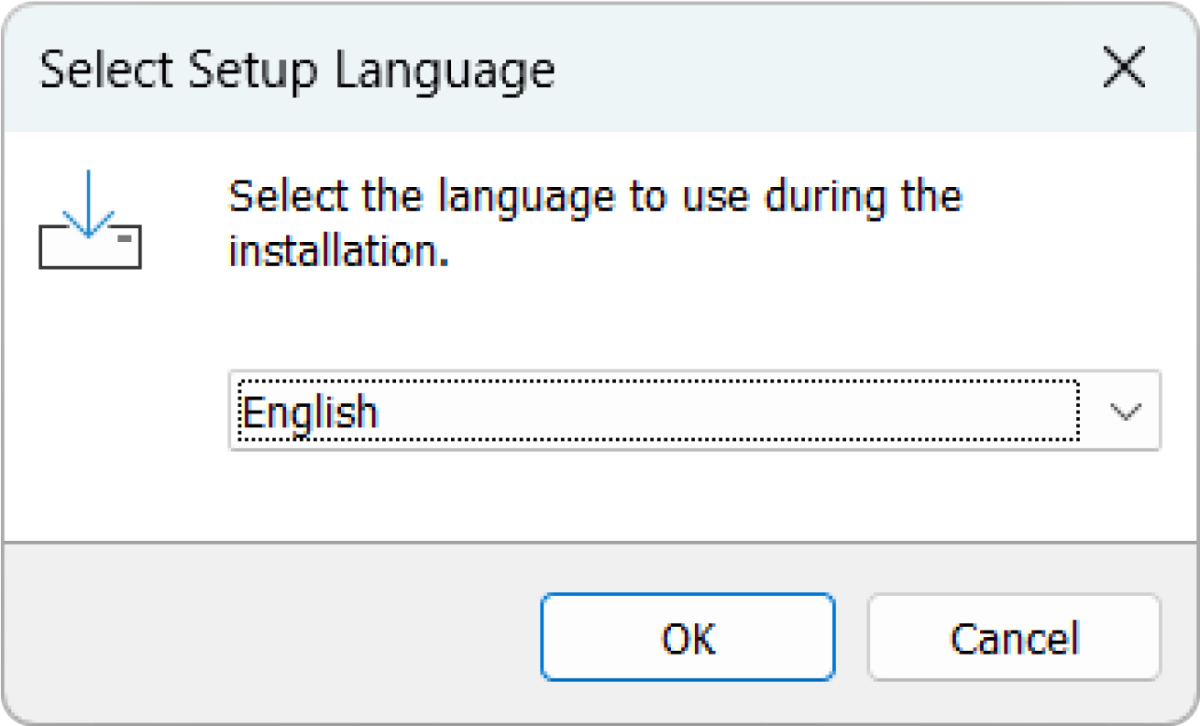This screenshot has height=726, width=1200.
Task: Expand the list of available setup languages
Action: pyautogui.click(x=1128, y=410)
